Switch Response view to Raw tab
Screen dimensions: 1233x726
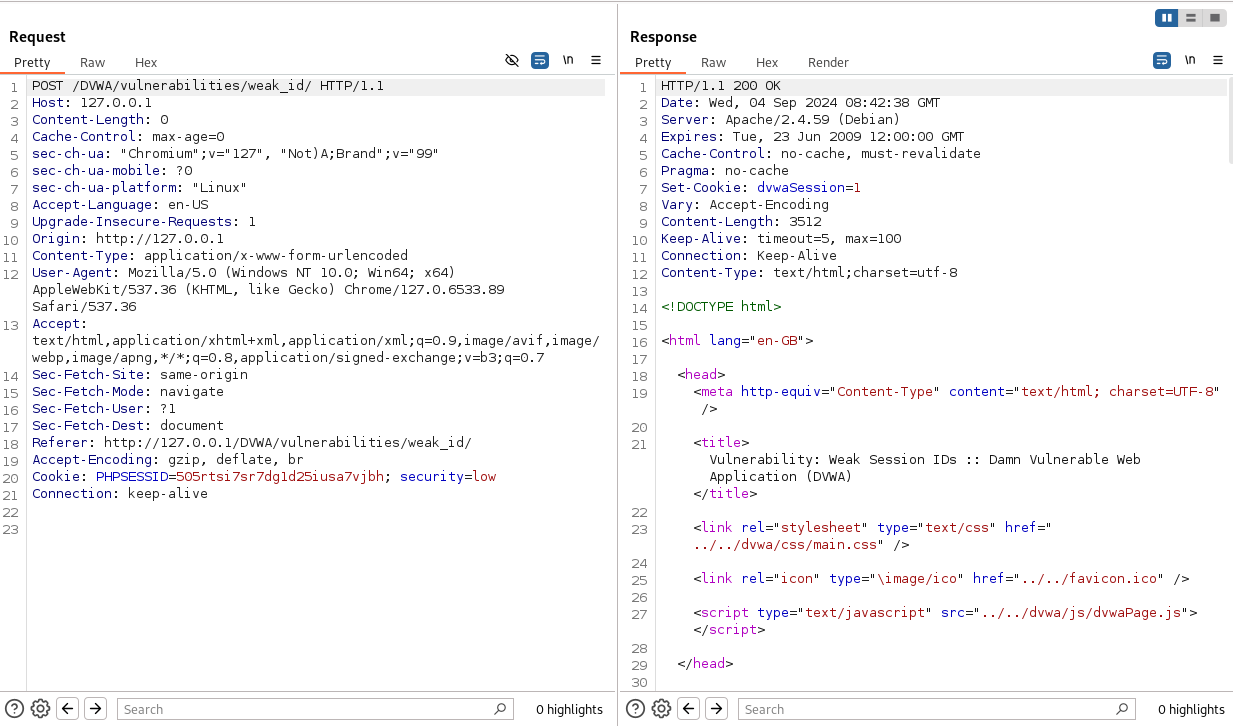pyautogui.click(x=713, y=62)
